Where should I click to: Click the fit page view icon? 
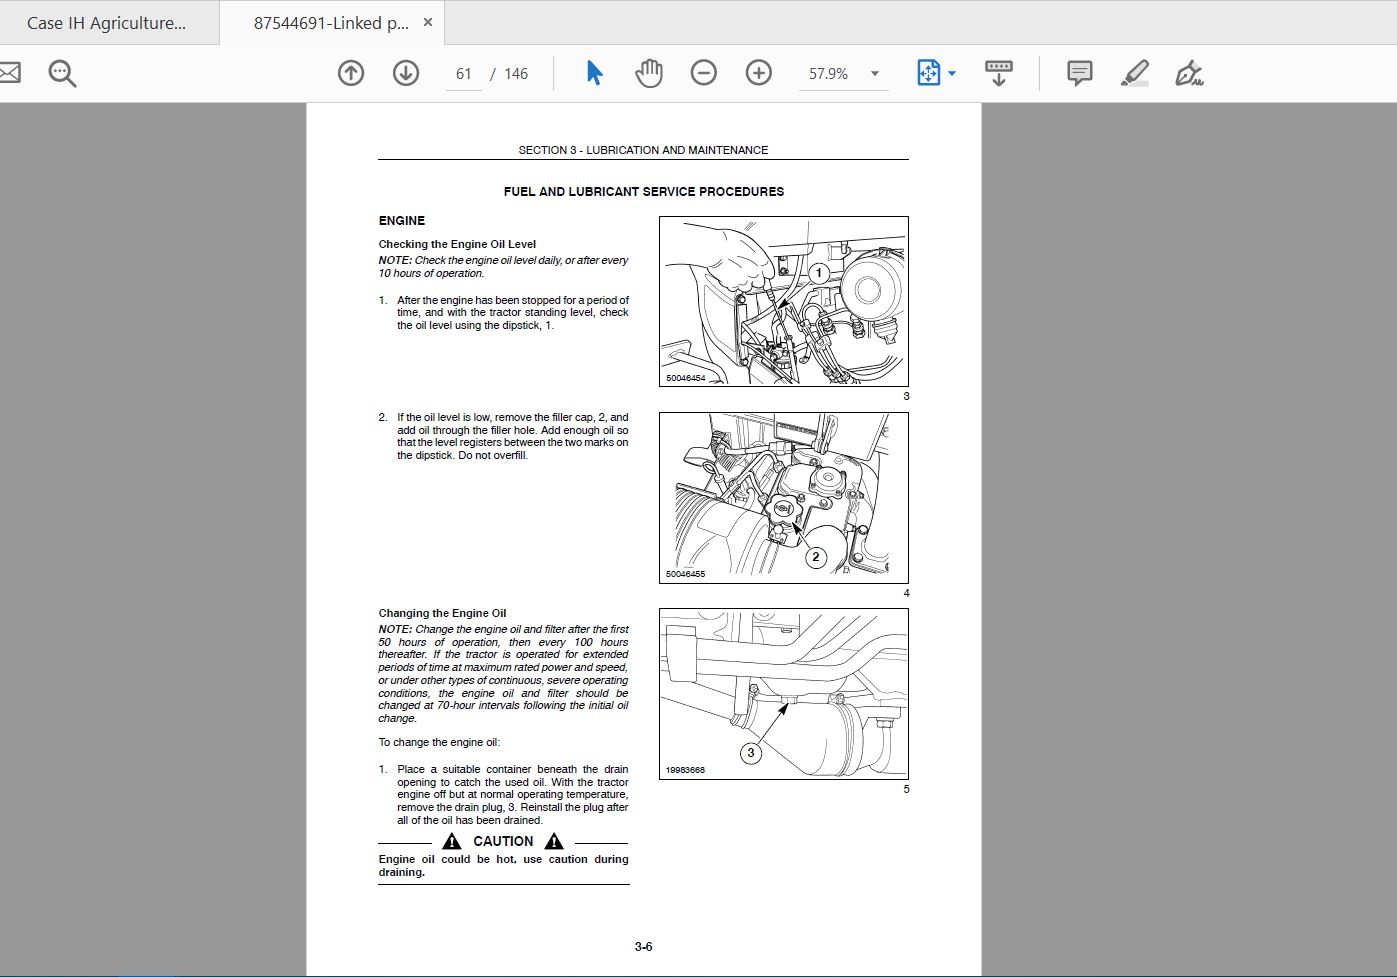click(928, 73)
